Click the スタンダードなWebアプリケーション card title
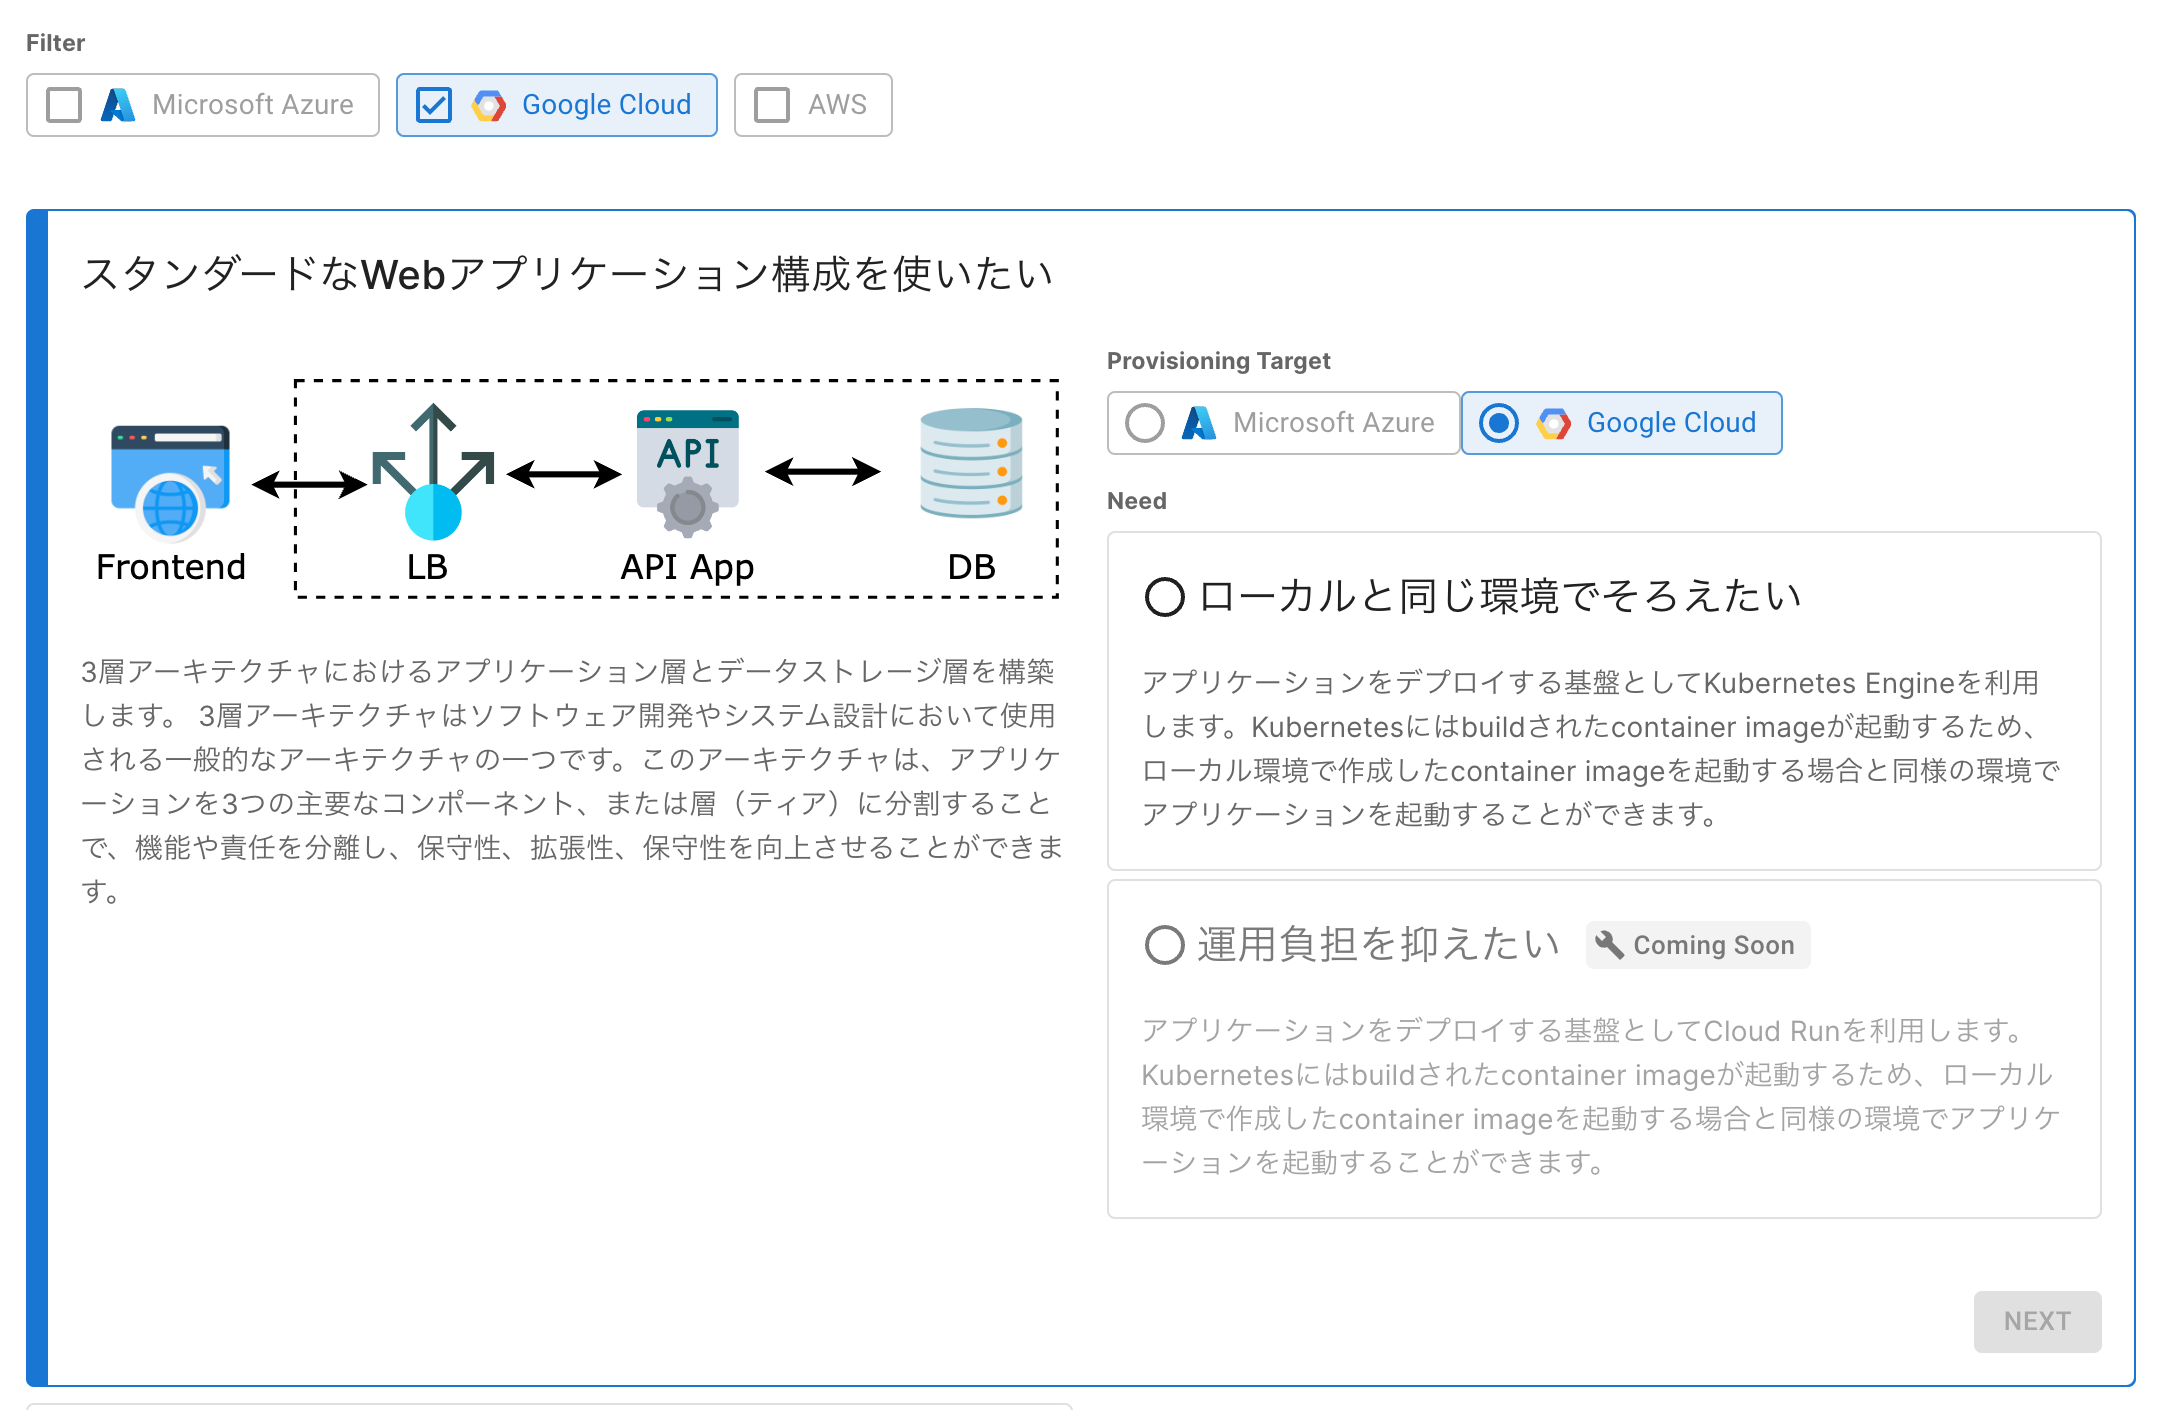Image resolution: width=2160 pixels, height=1410 pixels. tap(566, 274)
